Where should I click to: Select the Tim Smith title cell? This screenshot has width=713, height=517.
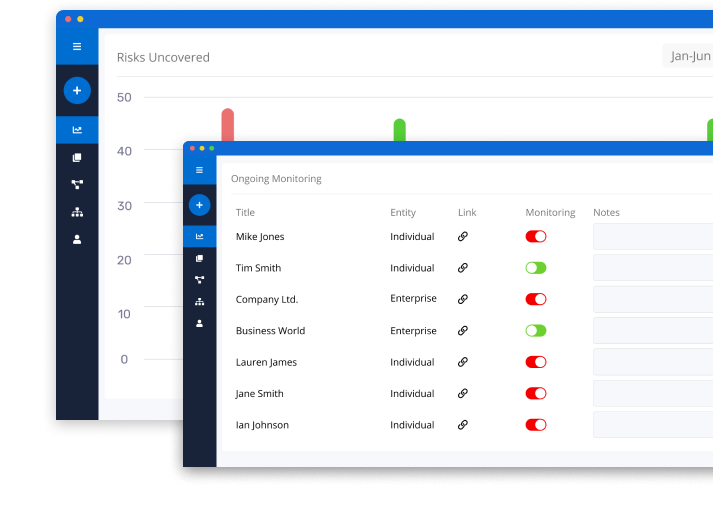[x=258, y=268]
